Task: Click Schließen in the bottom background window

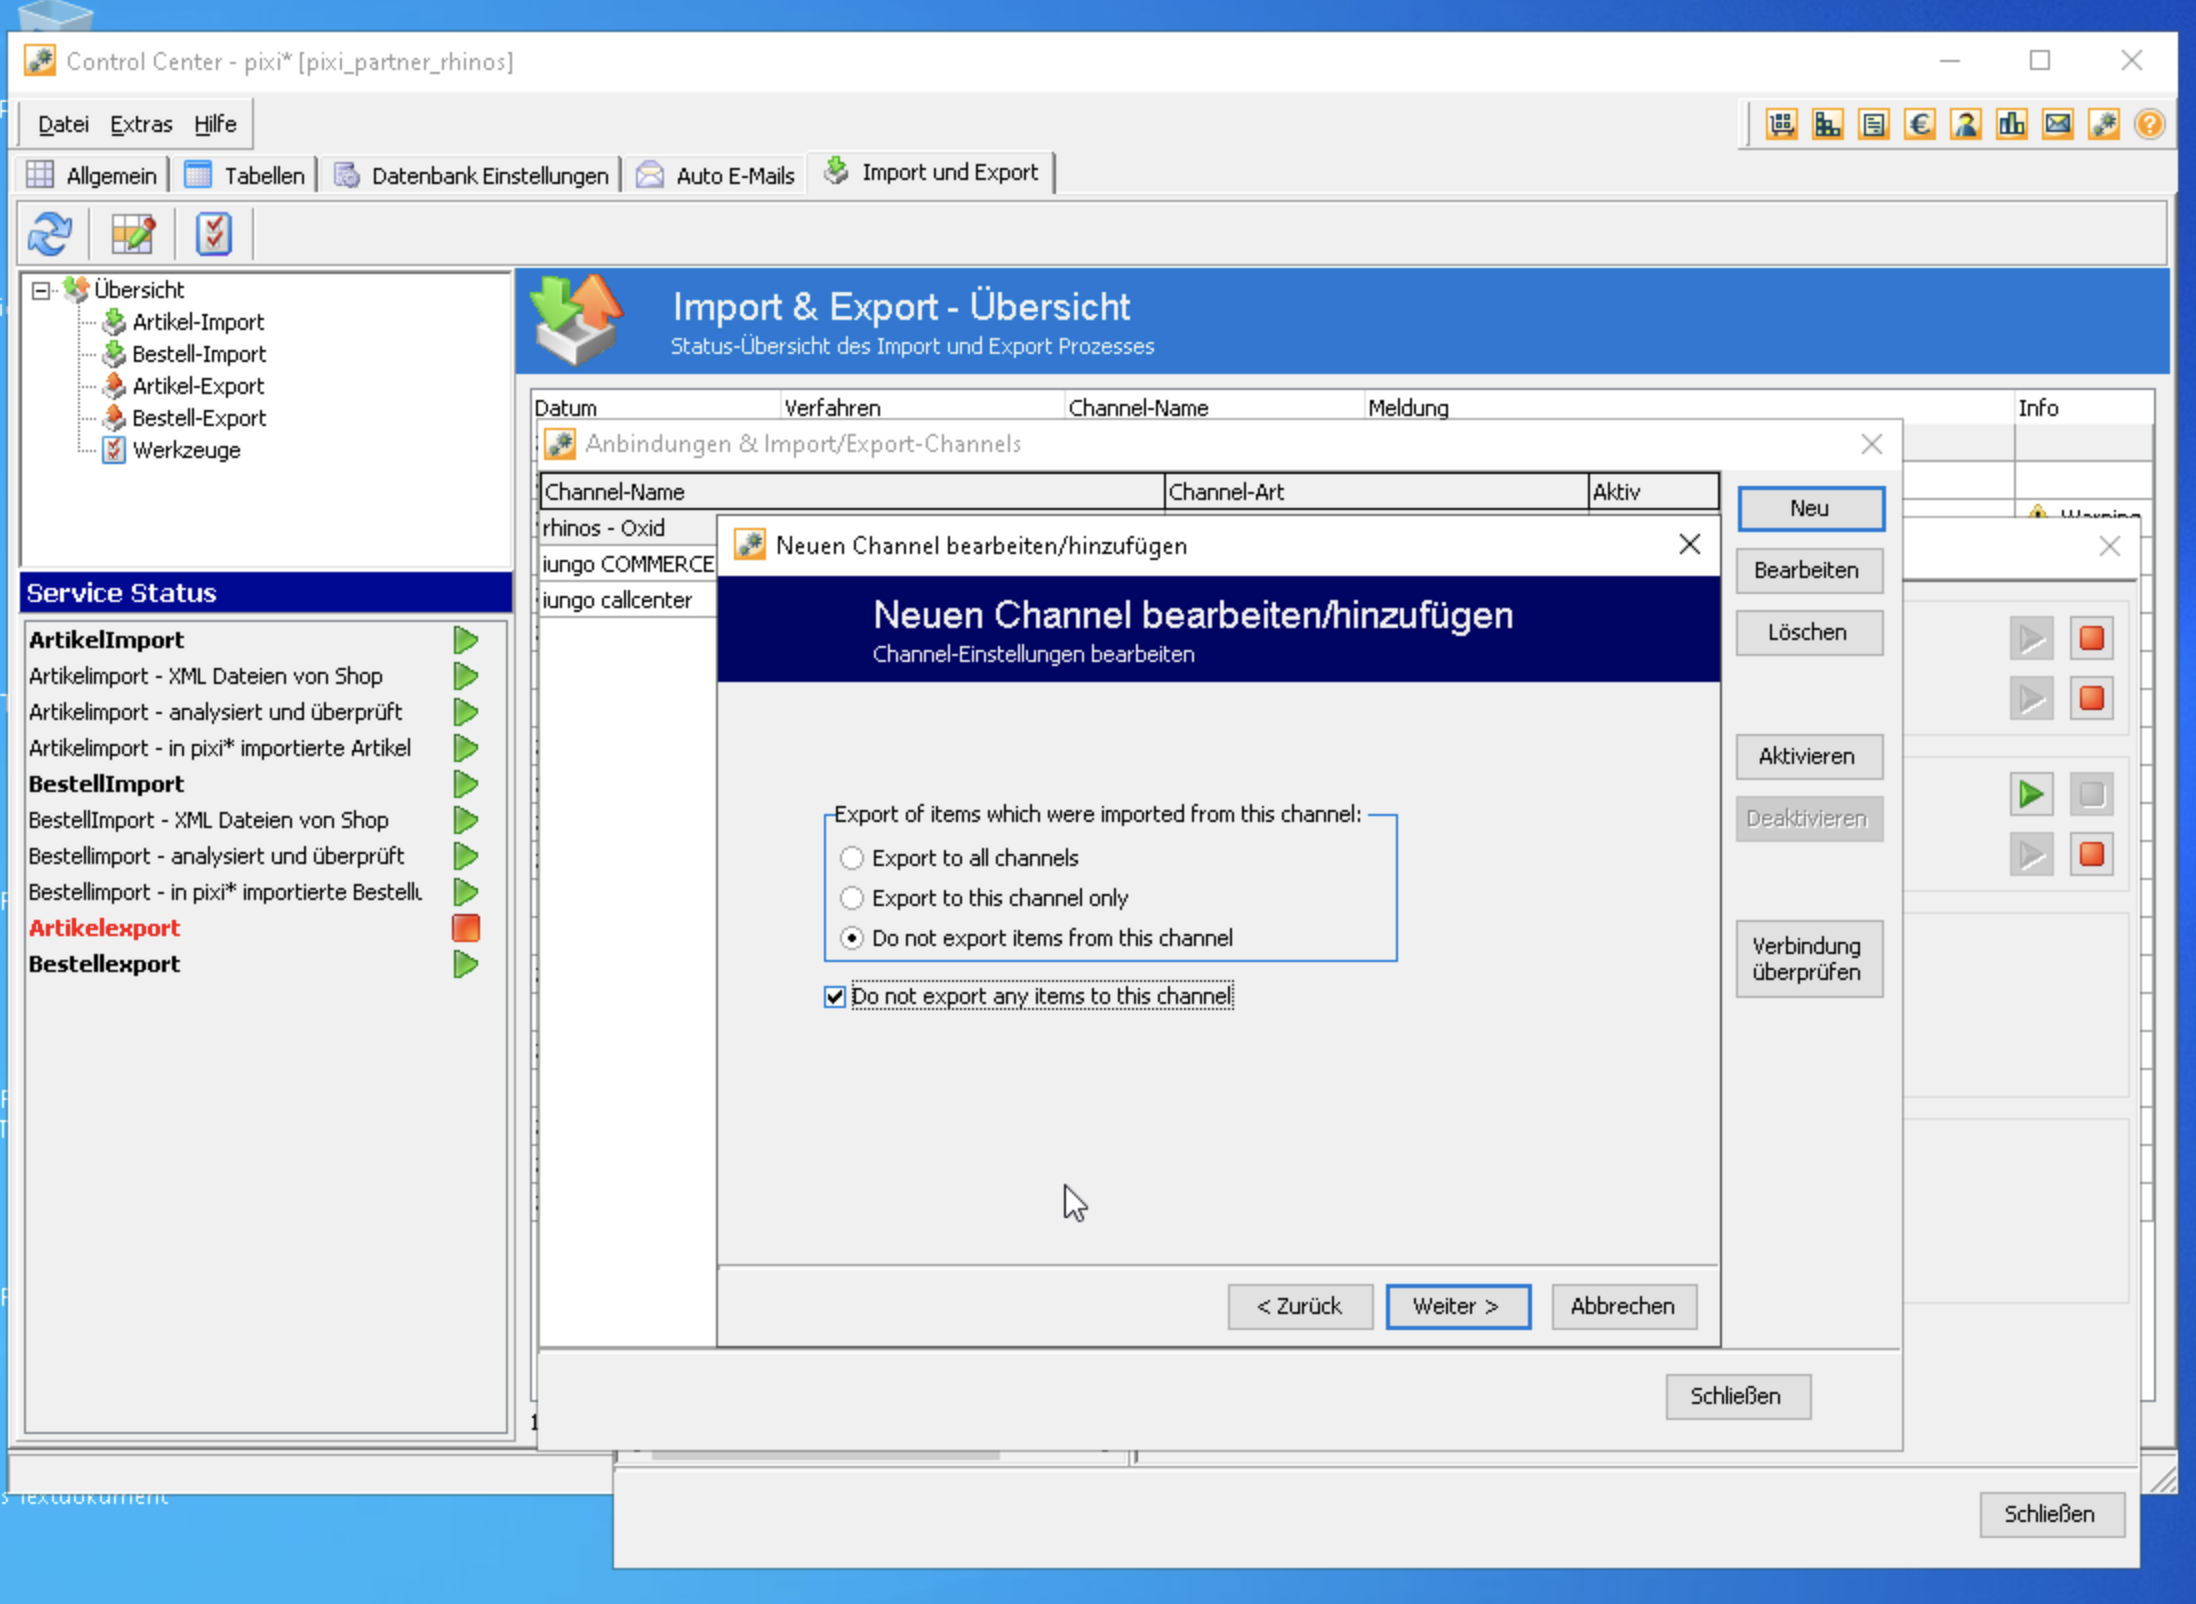Action: [x=2051, y=1514]
